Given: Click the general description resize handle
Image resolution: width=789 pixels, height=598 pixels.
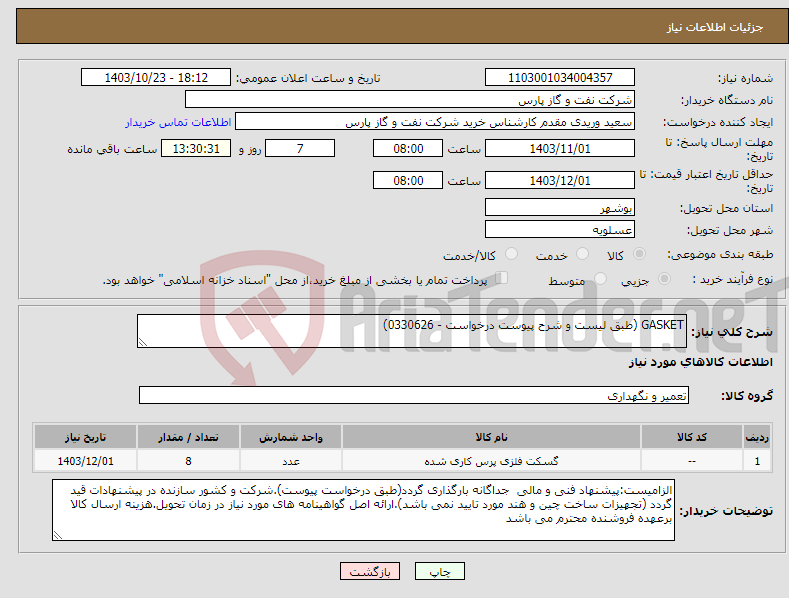Looking at the screenshot, I should point(143,342).
